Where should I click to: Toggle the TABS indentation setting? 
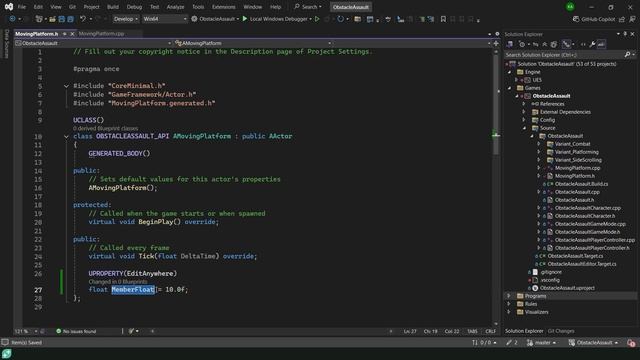tap(472, 331)
